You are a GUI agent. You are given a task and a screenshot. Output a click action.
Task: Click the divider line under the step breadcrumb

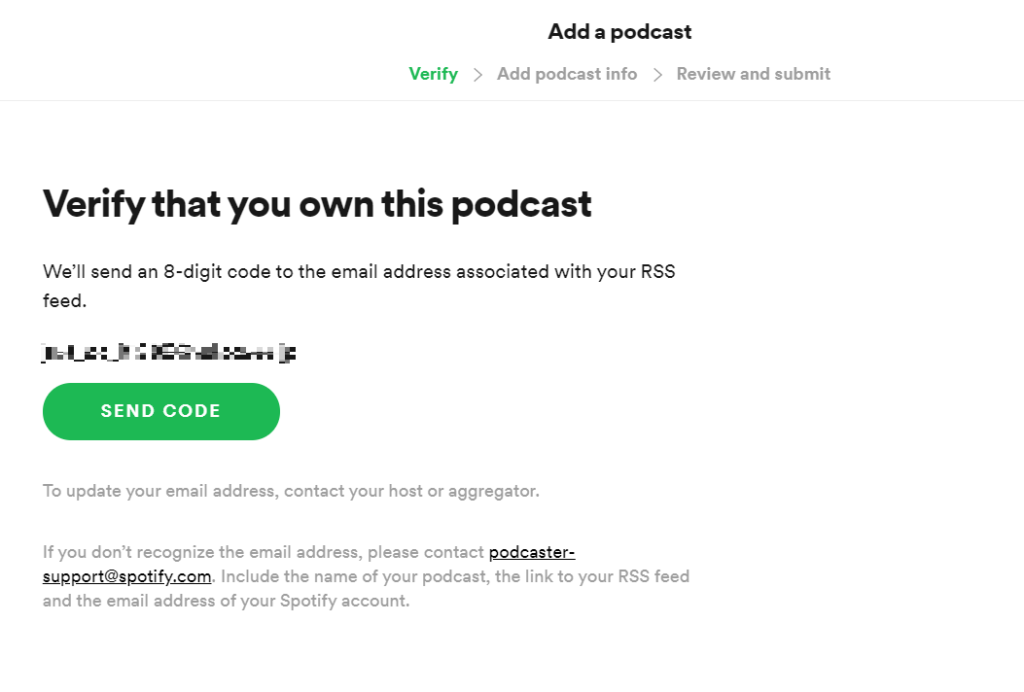(x=512, y=101)
